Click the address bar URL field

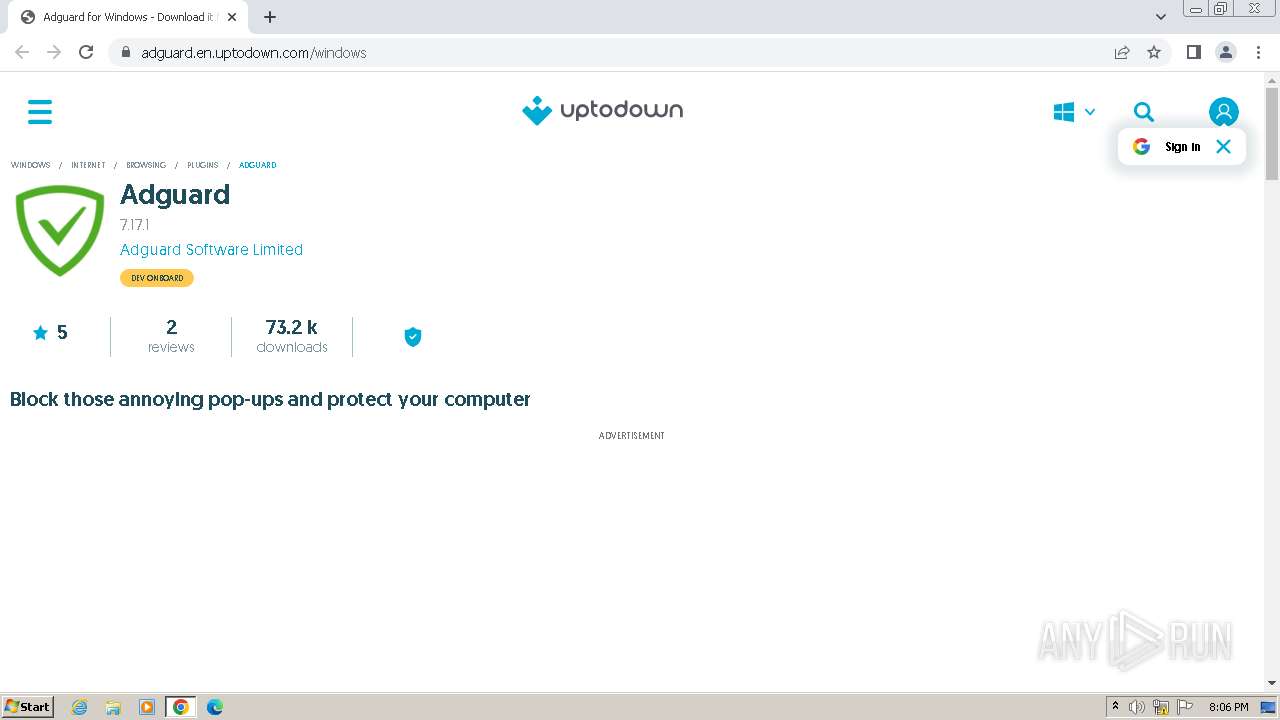tap(610, 53)
